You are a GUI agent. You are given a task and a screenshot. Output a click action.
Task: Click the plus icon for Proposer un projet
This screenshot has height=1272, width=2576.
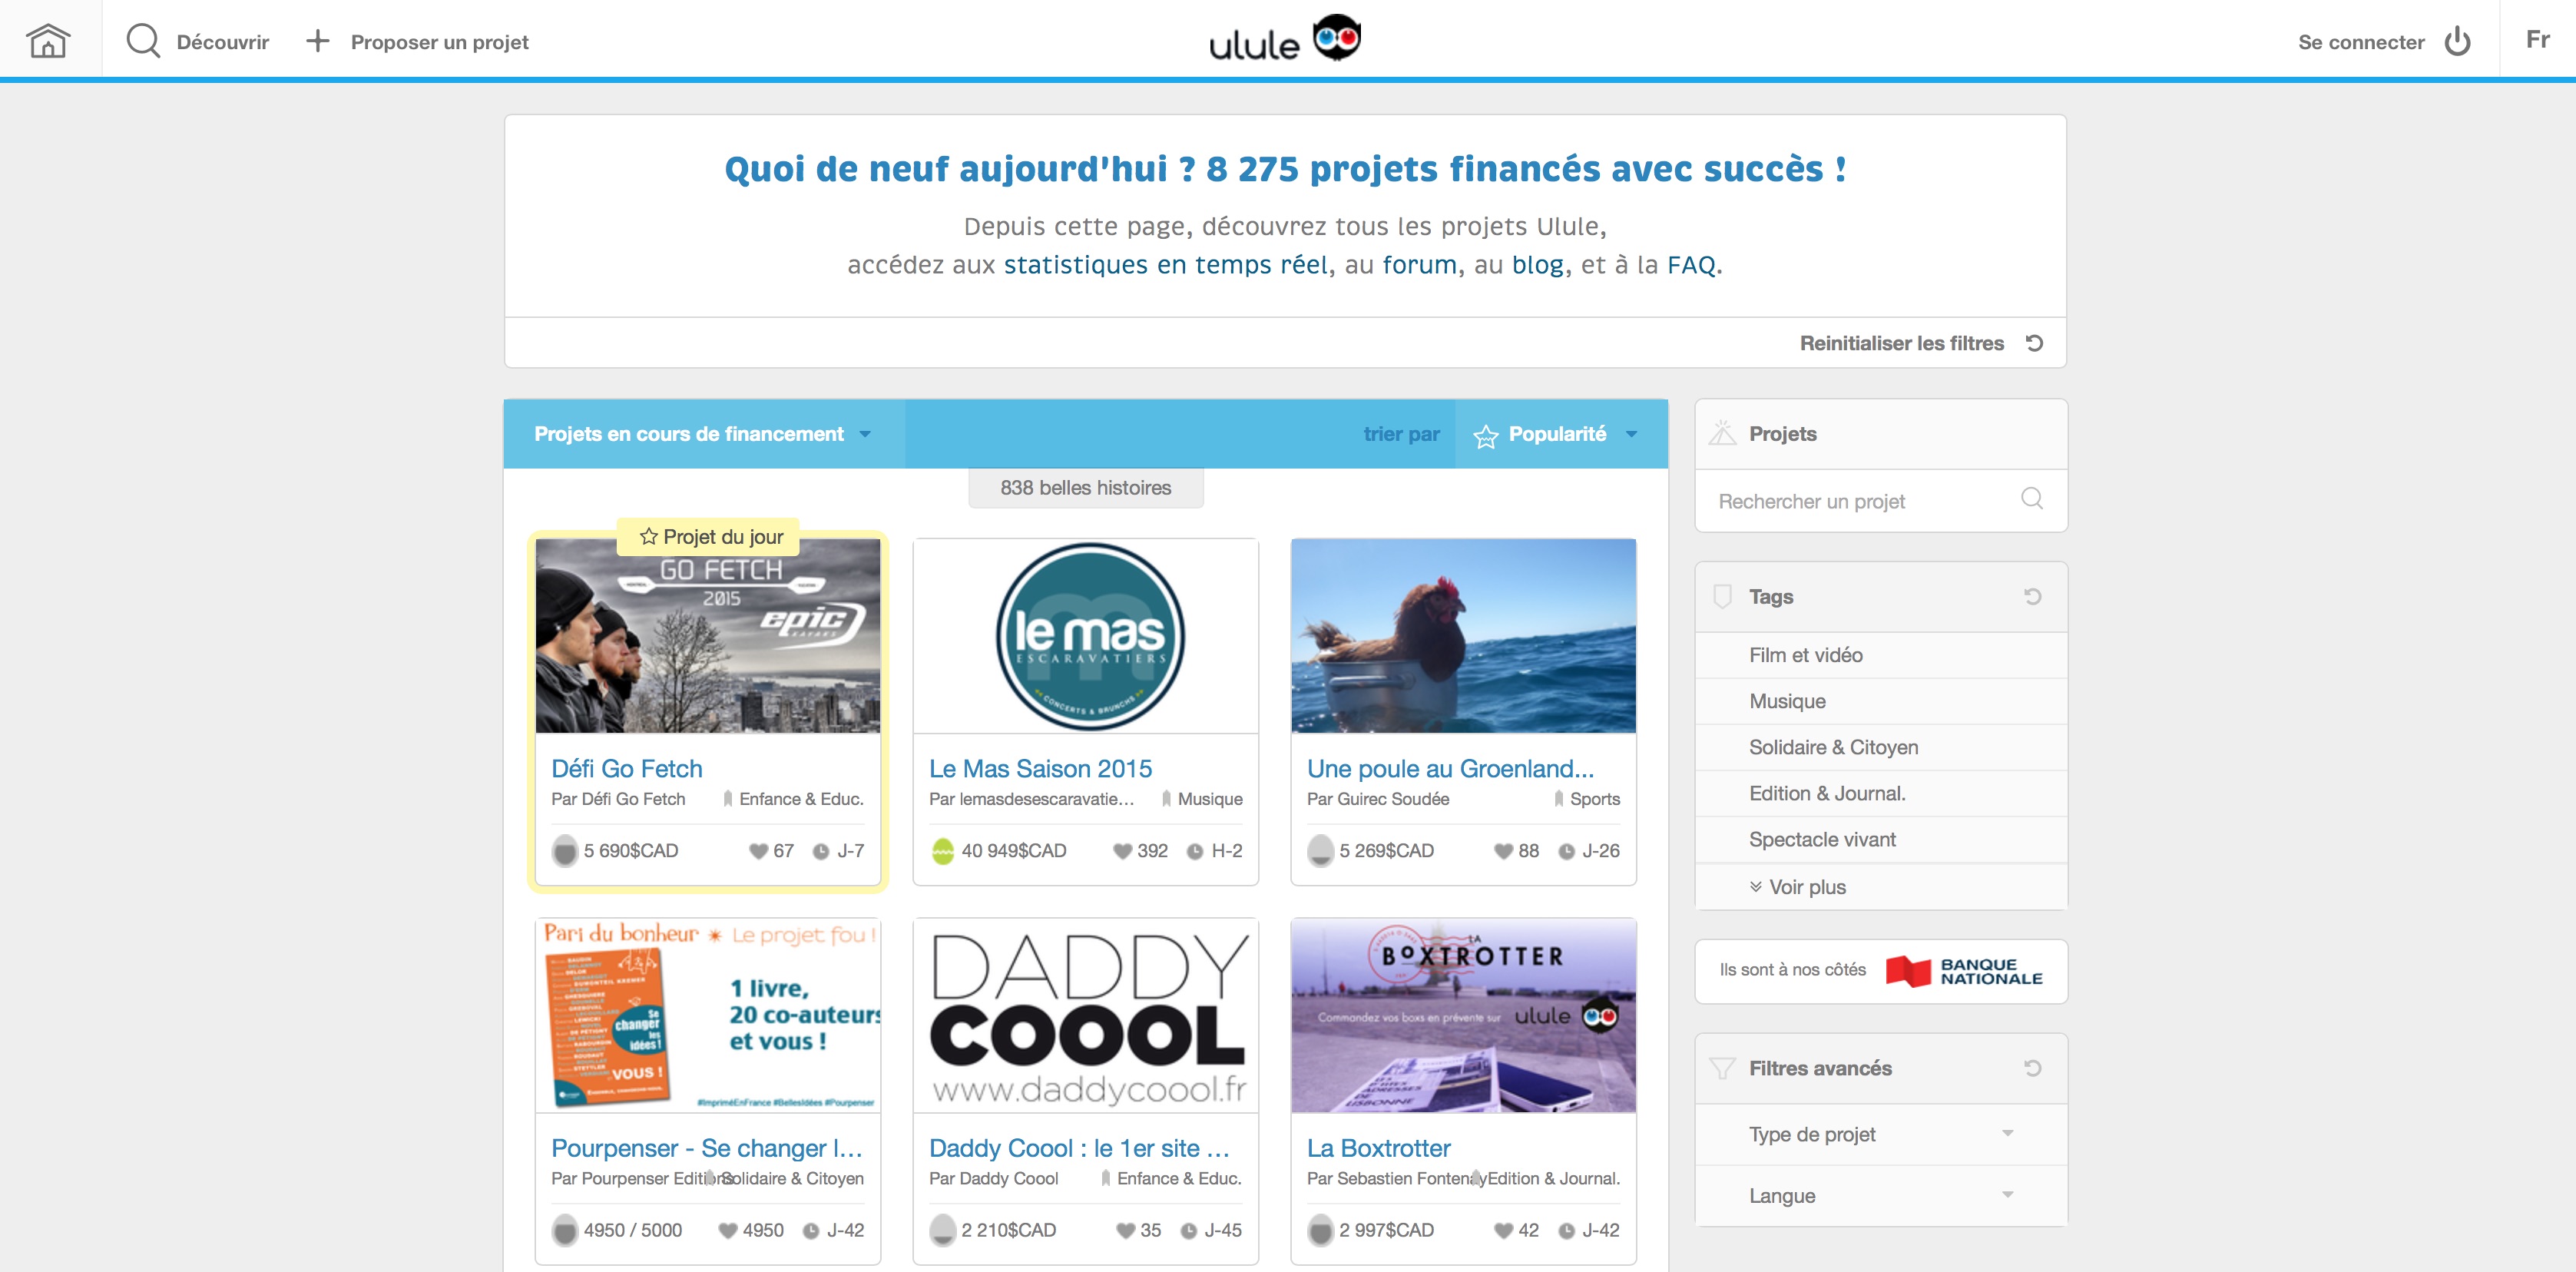(318, 41)
